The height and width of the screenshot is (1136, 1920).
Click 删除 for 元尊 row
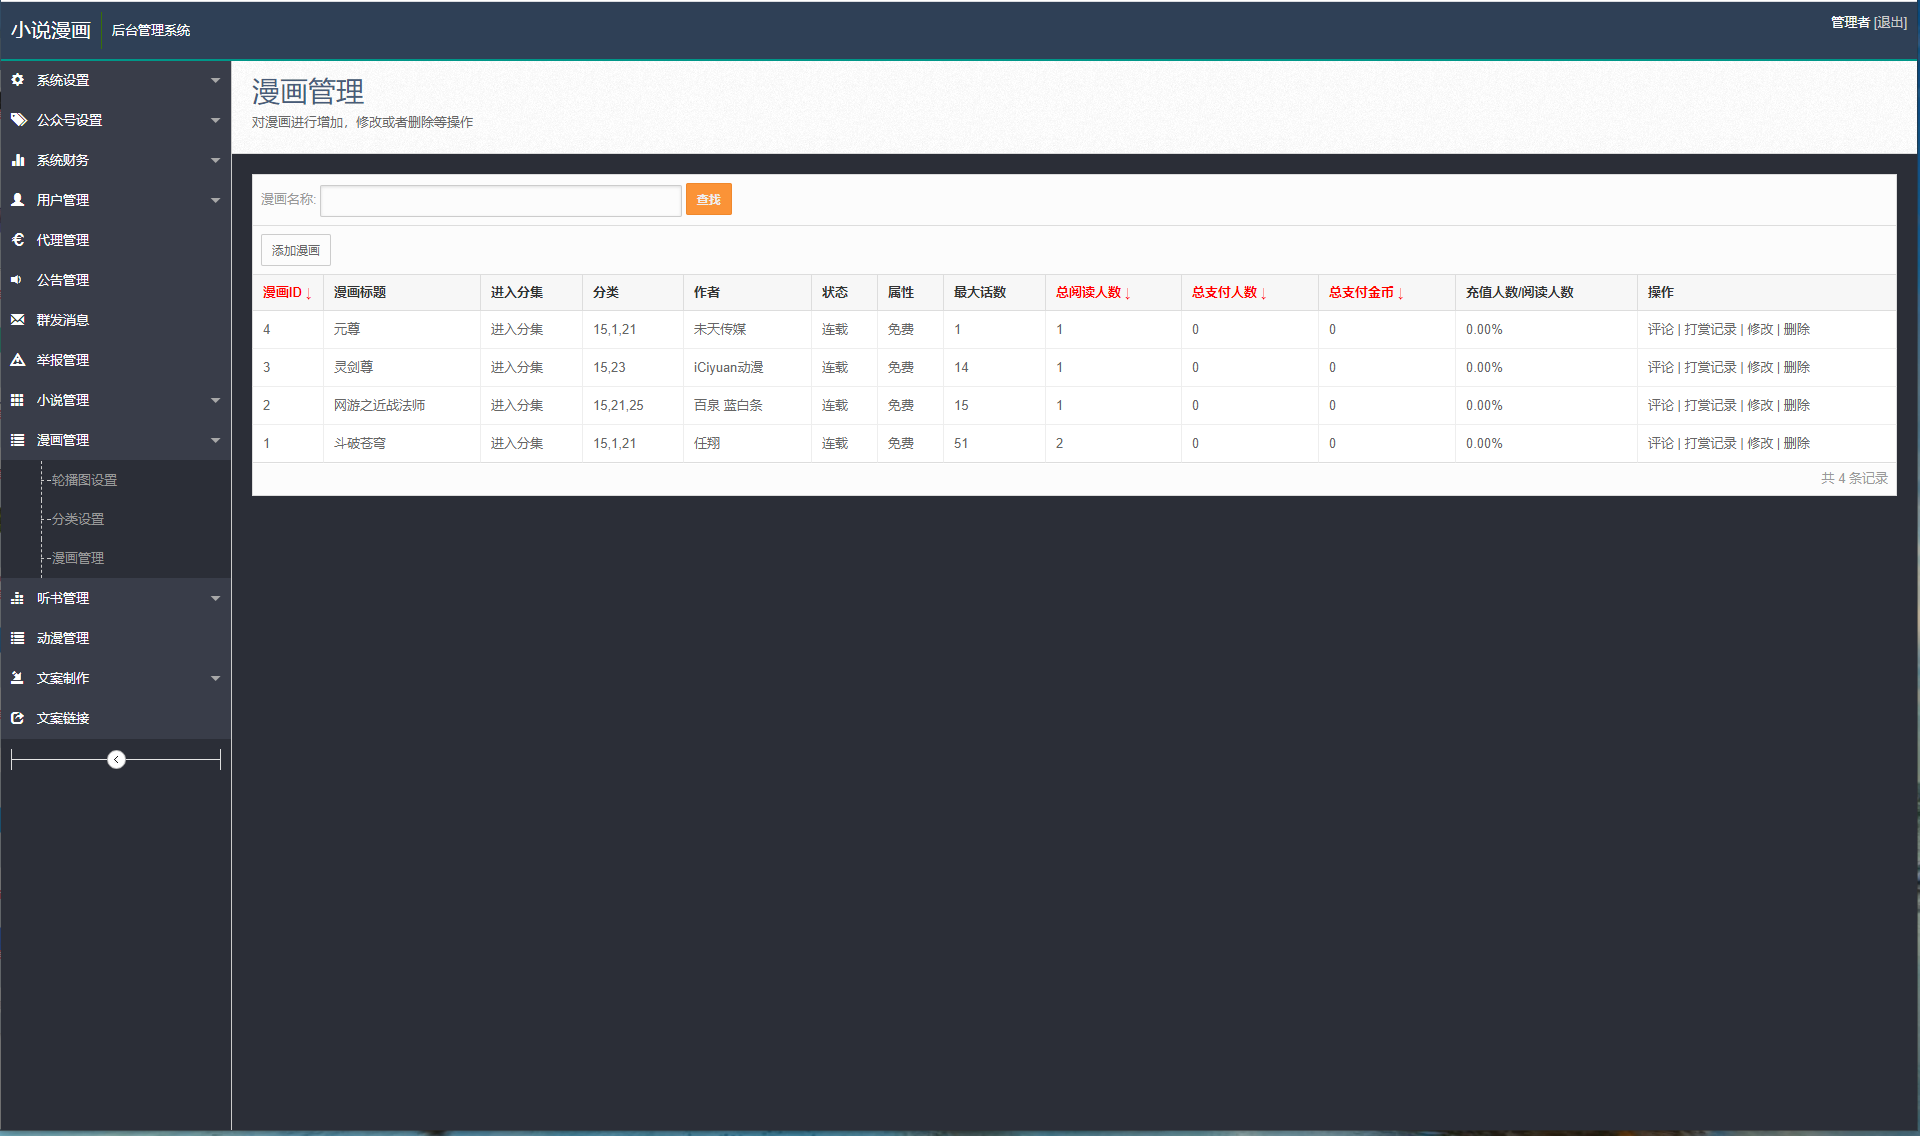[x=1797, y=329]
